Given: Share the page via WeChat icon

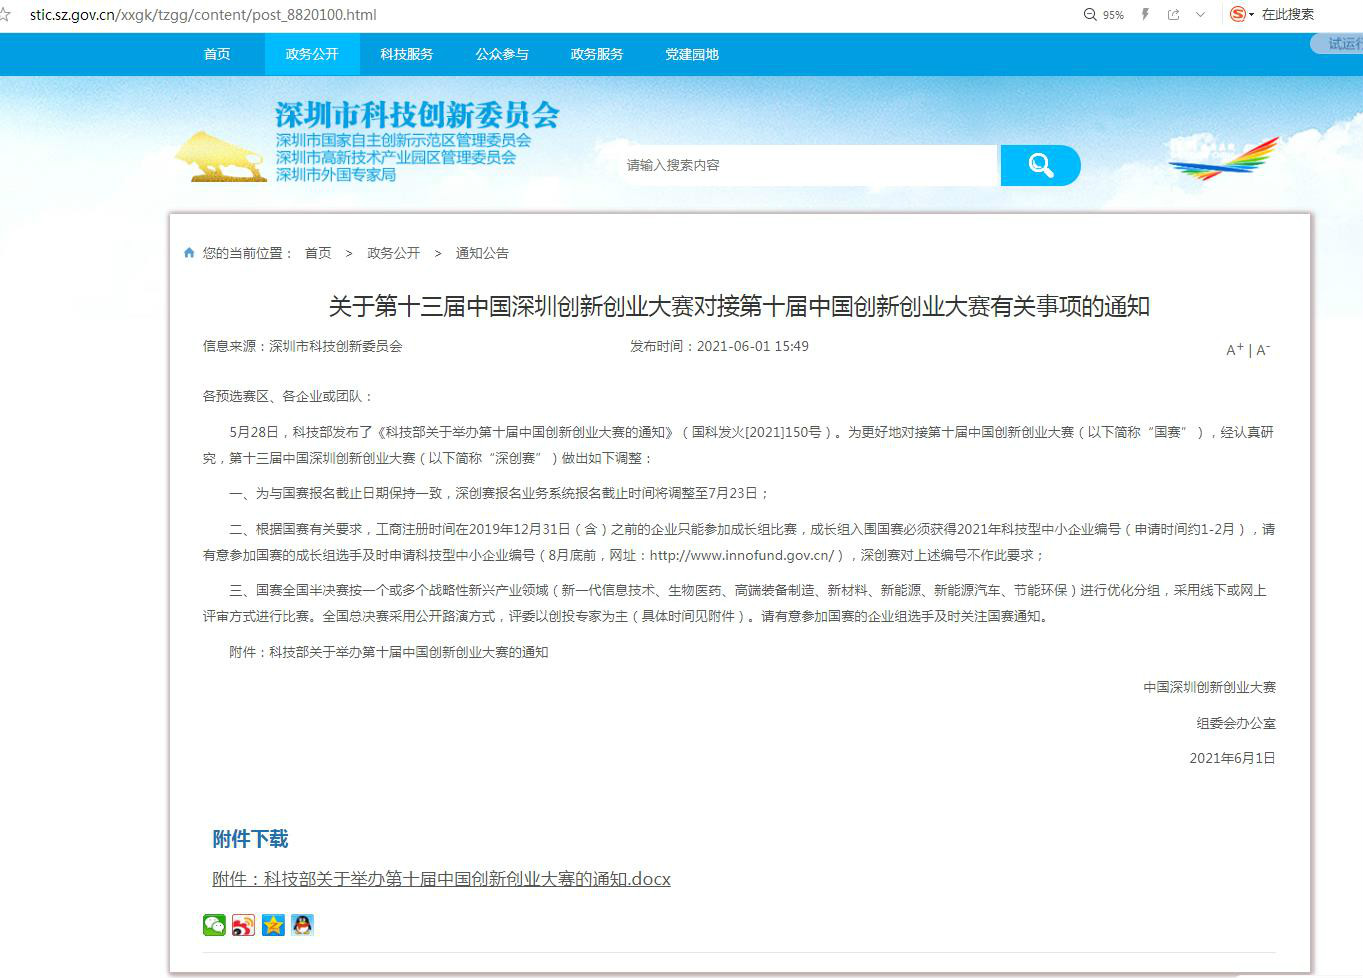Looking at the screenshot, I should [214, 925].
